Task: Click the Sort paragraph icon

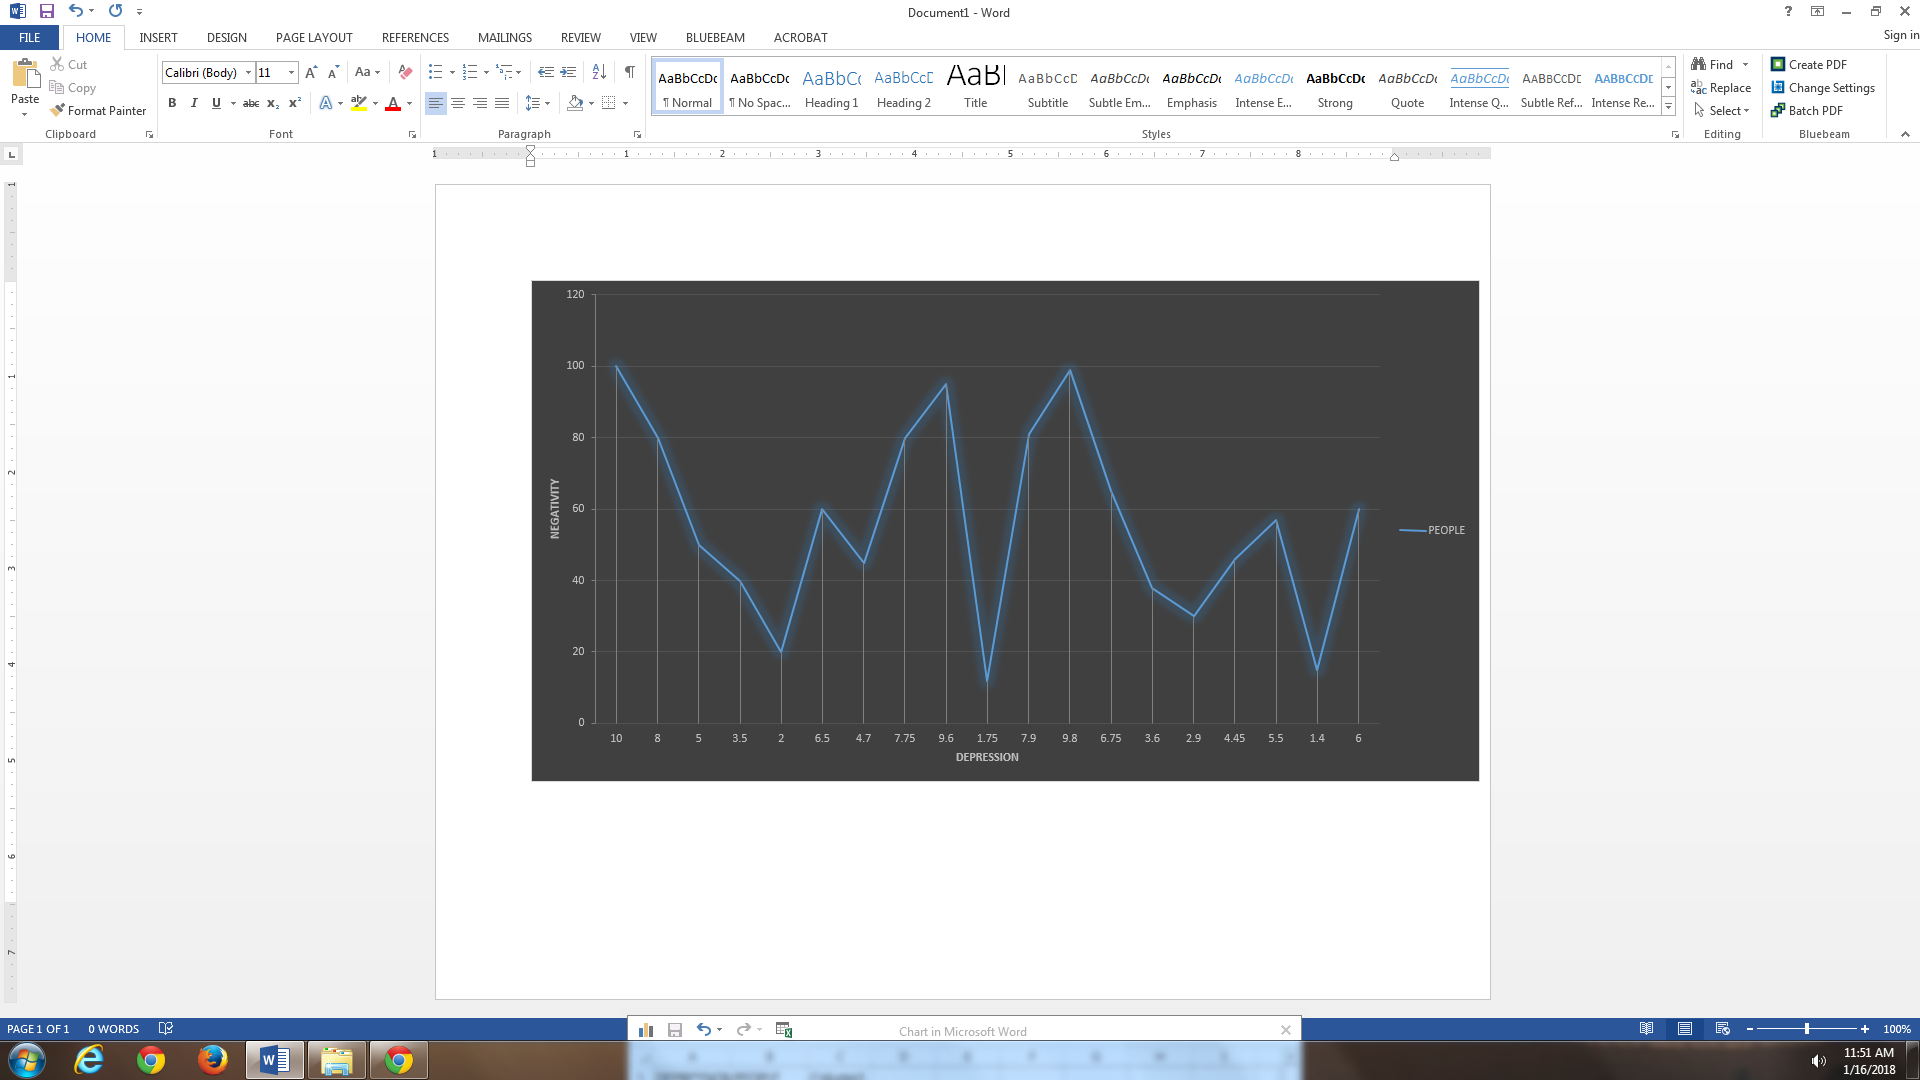Action: point(599,72)
